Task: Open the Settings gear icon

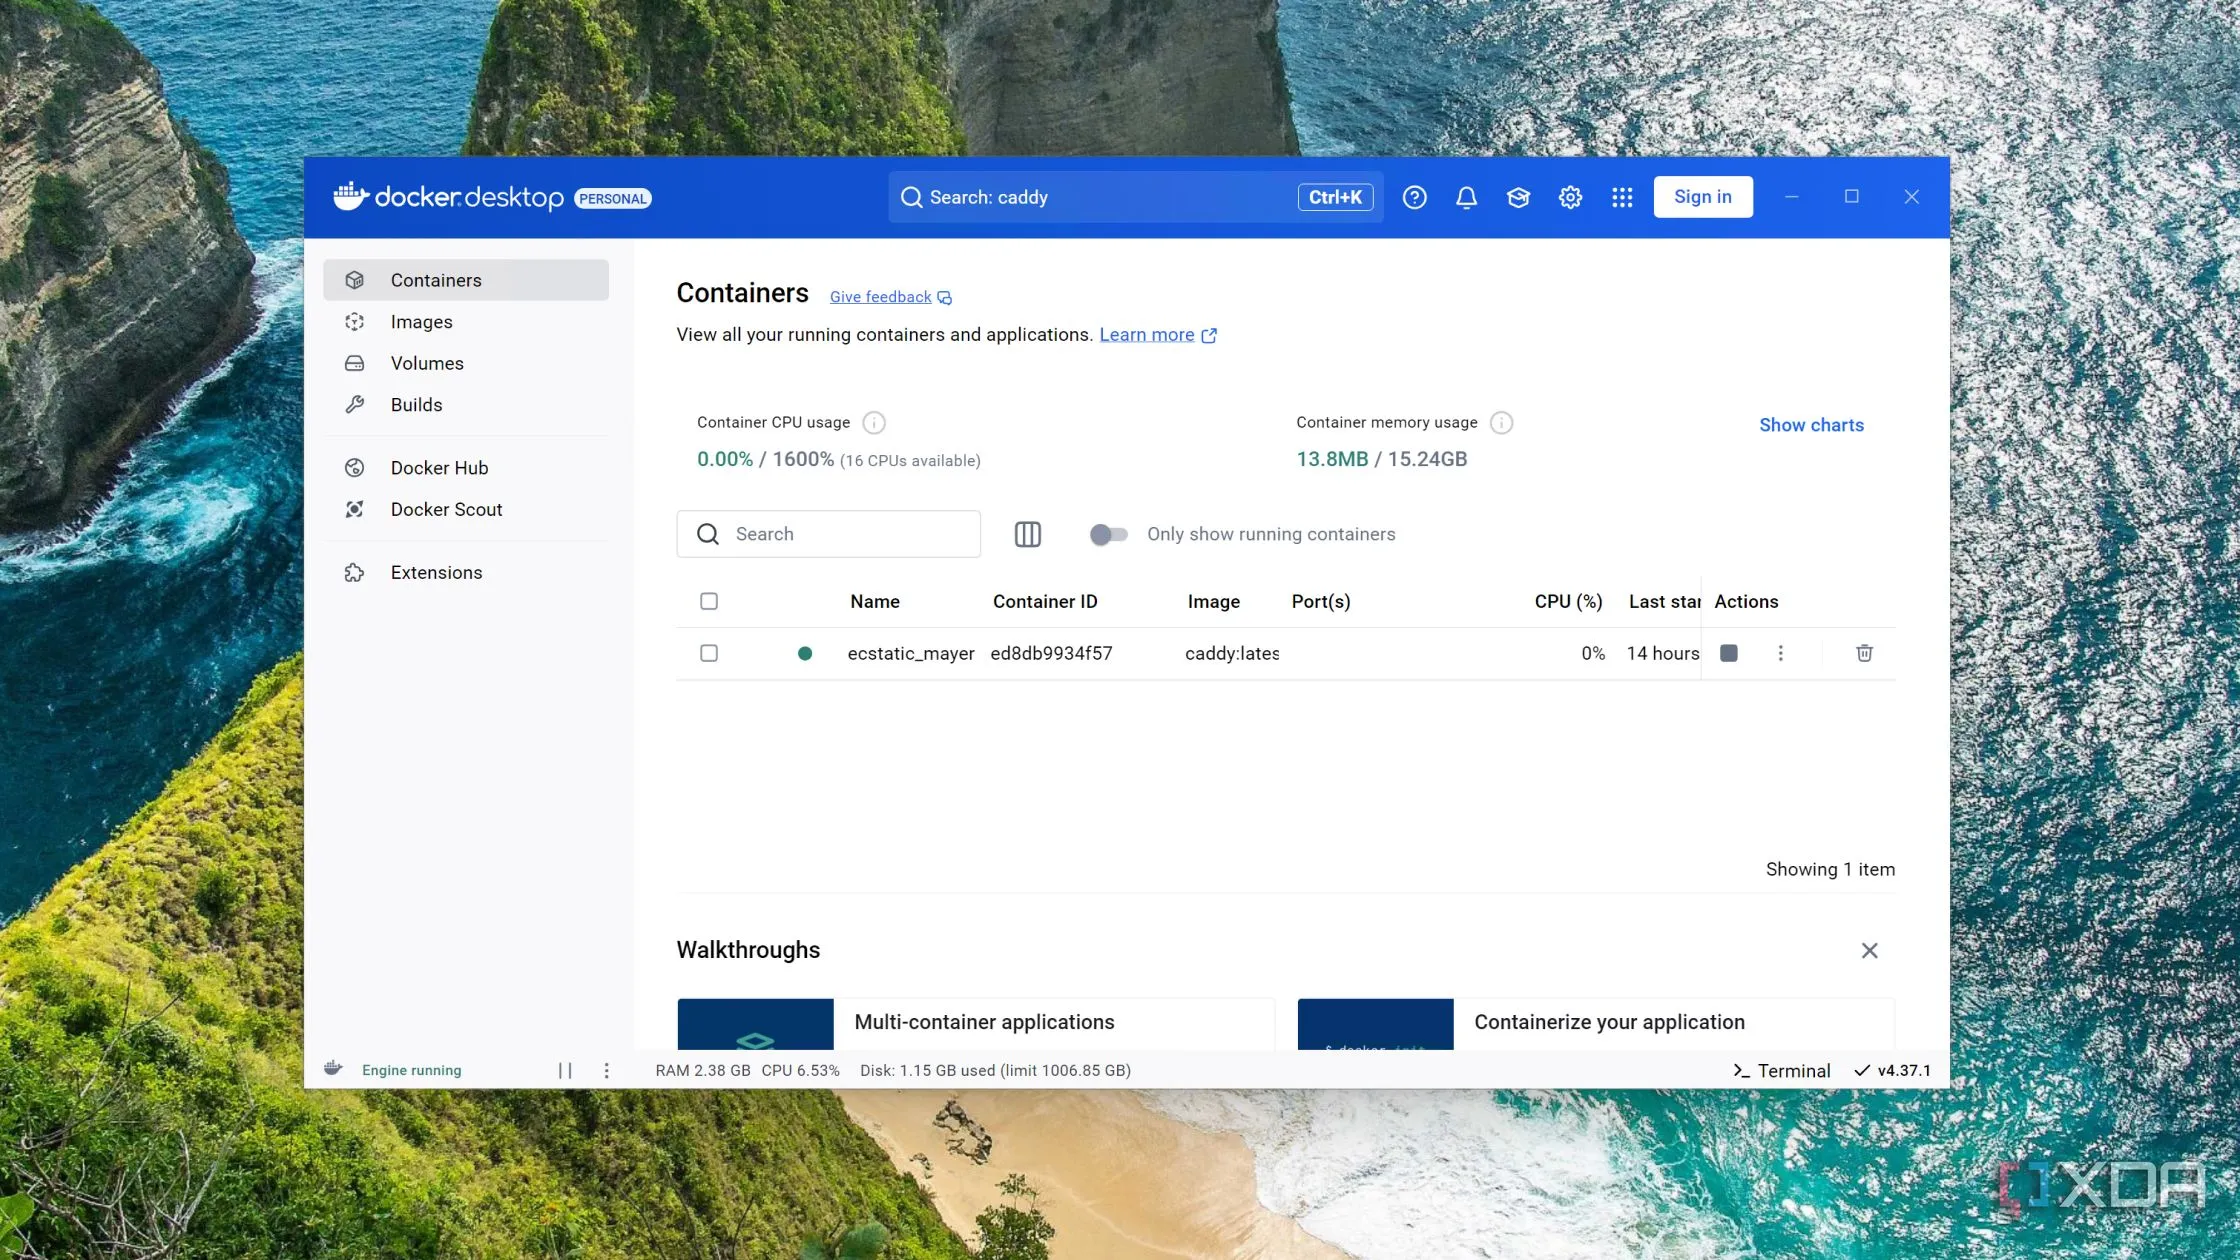Action: click(1570, 197)
